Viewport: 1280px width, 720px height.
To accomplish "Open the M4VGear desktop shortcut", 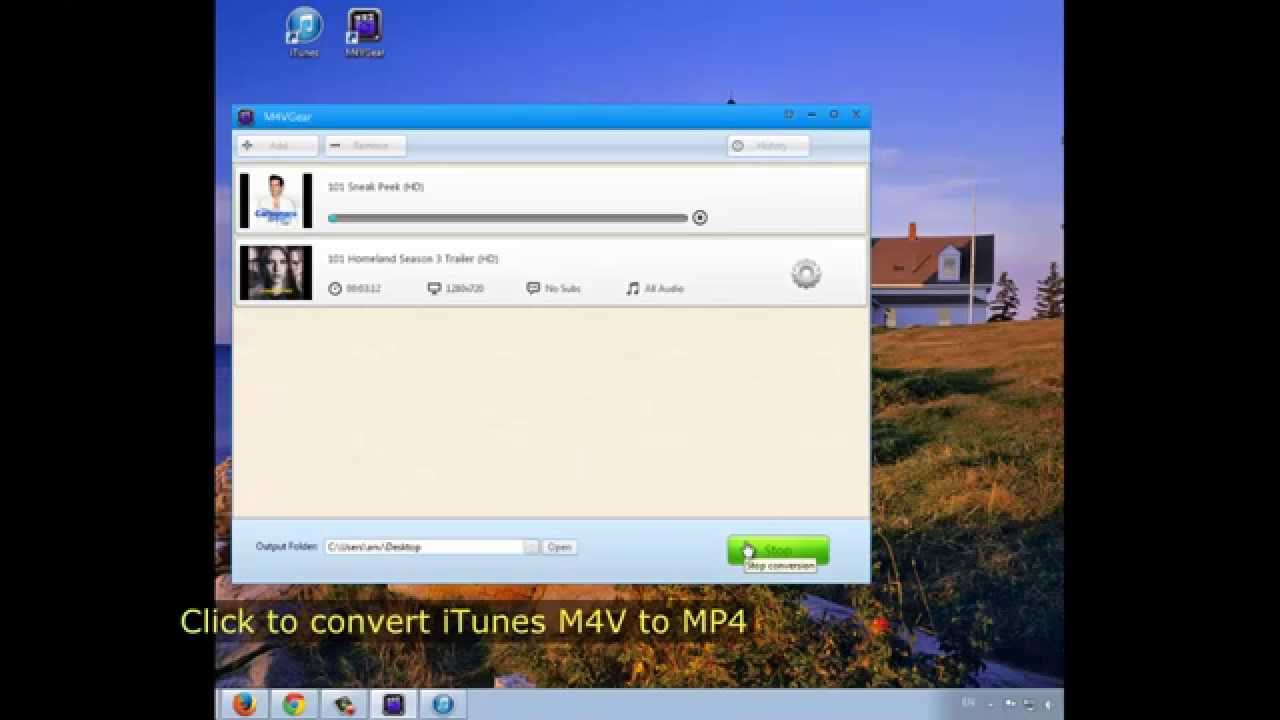I will 364,32.
